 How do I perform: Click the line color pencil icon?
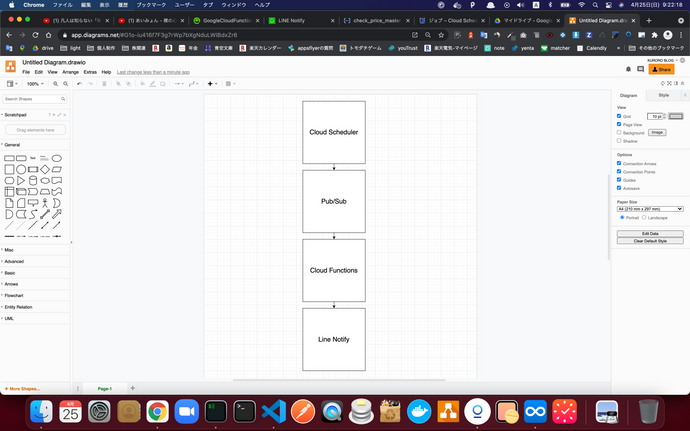(x=153, y=84)
